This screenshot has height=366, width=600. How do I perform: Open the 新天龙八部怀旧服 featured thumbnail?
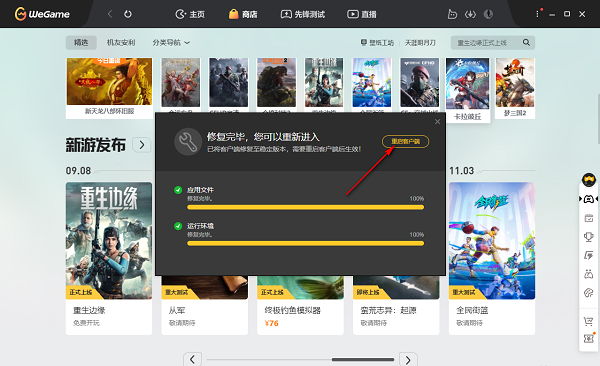coord(109,88)
